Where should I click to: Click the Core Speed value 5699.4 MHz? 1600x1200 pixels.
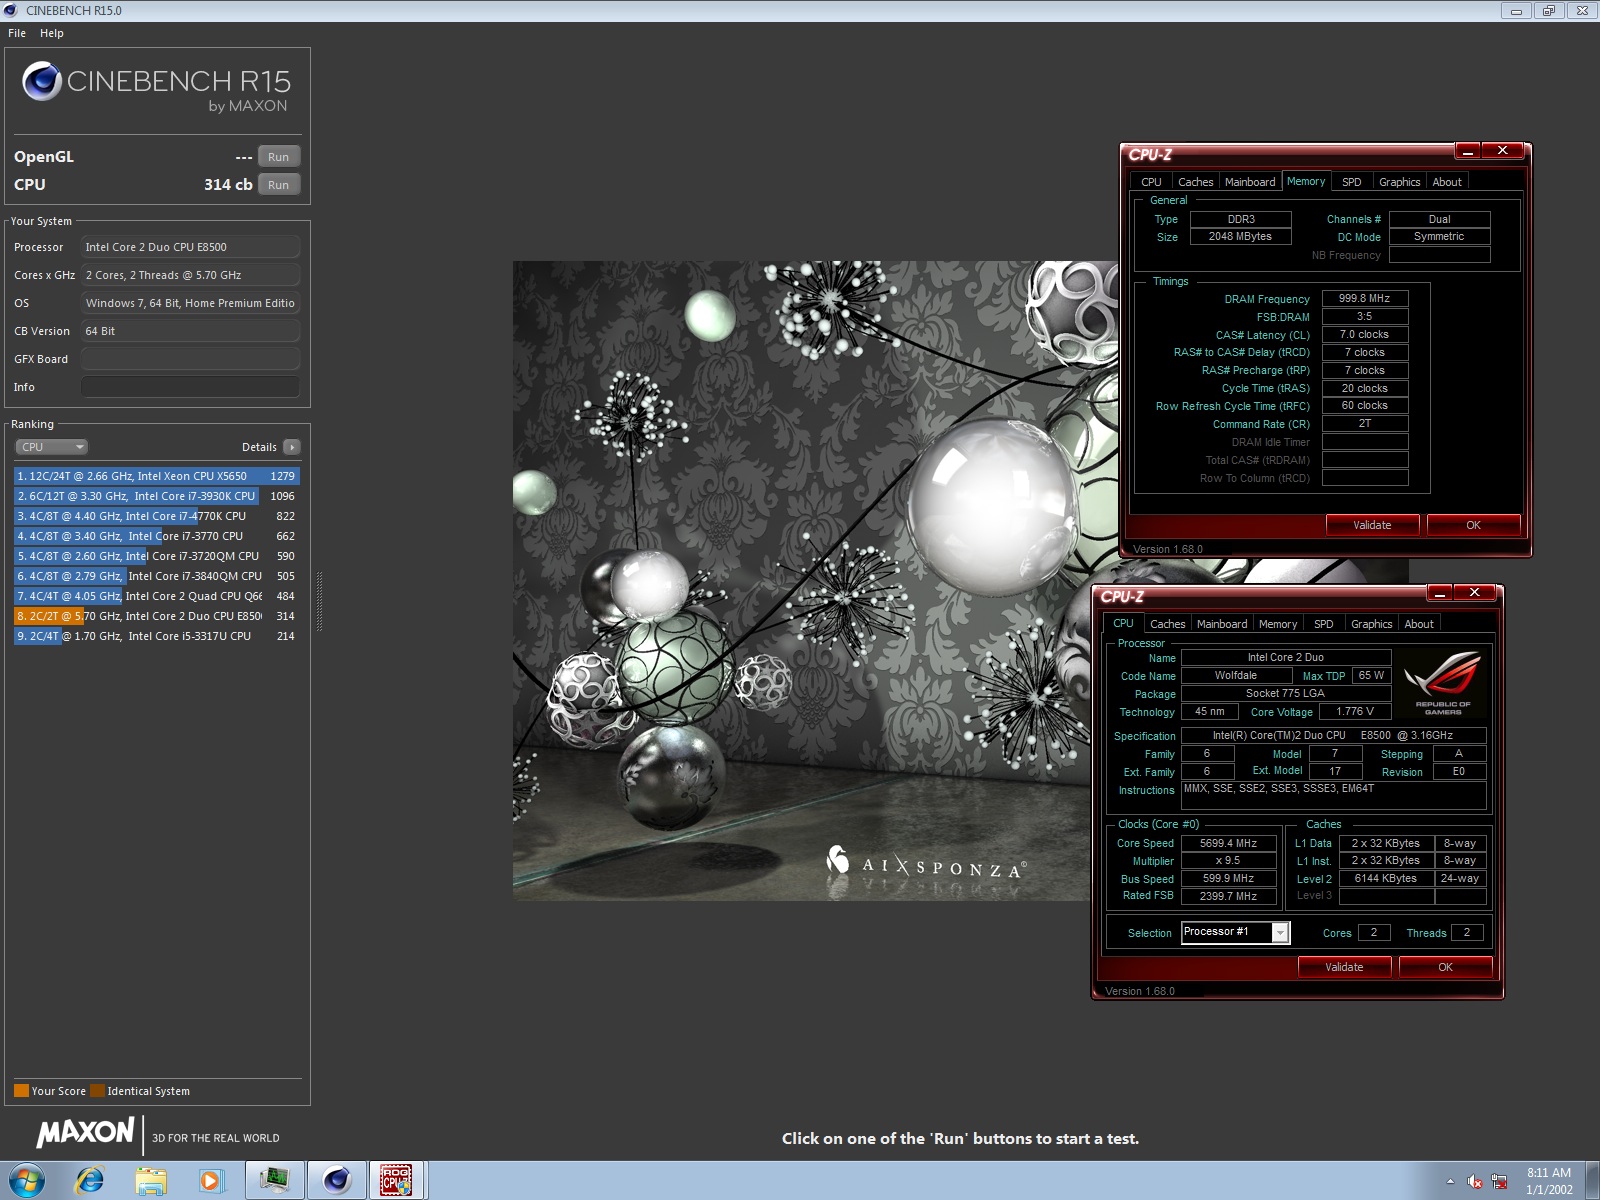click(1229, 843)
